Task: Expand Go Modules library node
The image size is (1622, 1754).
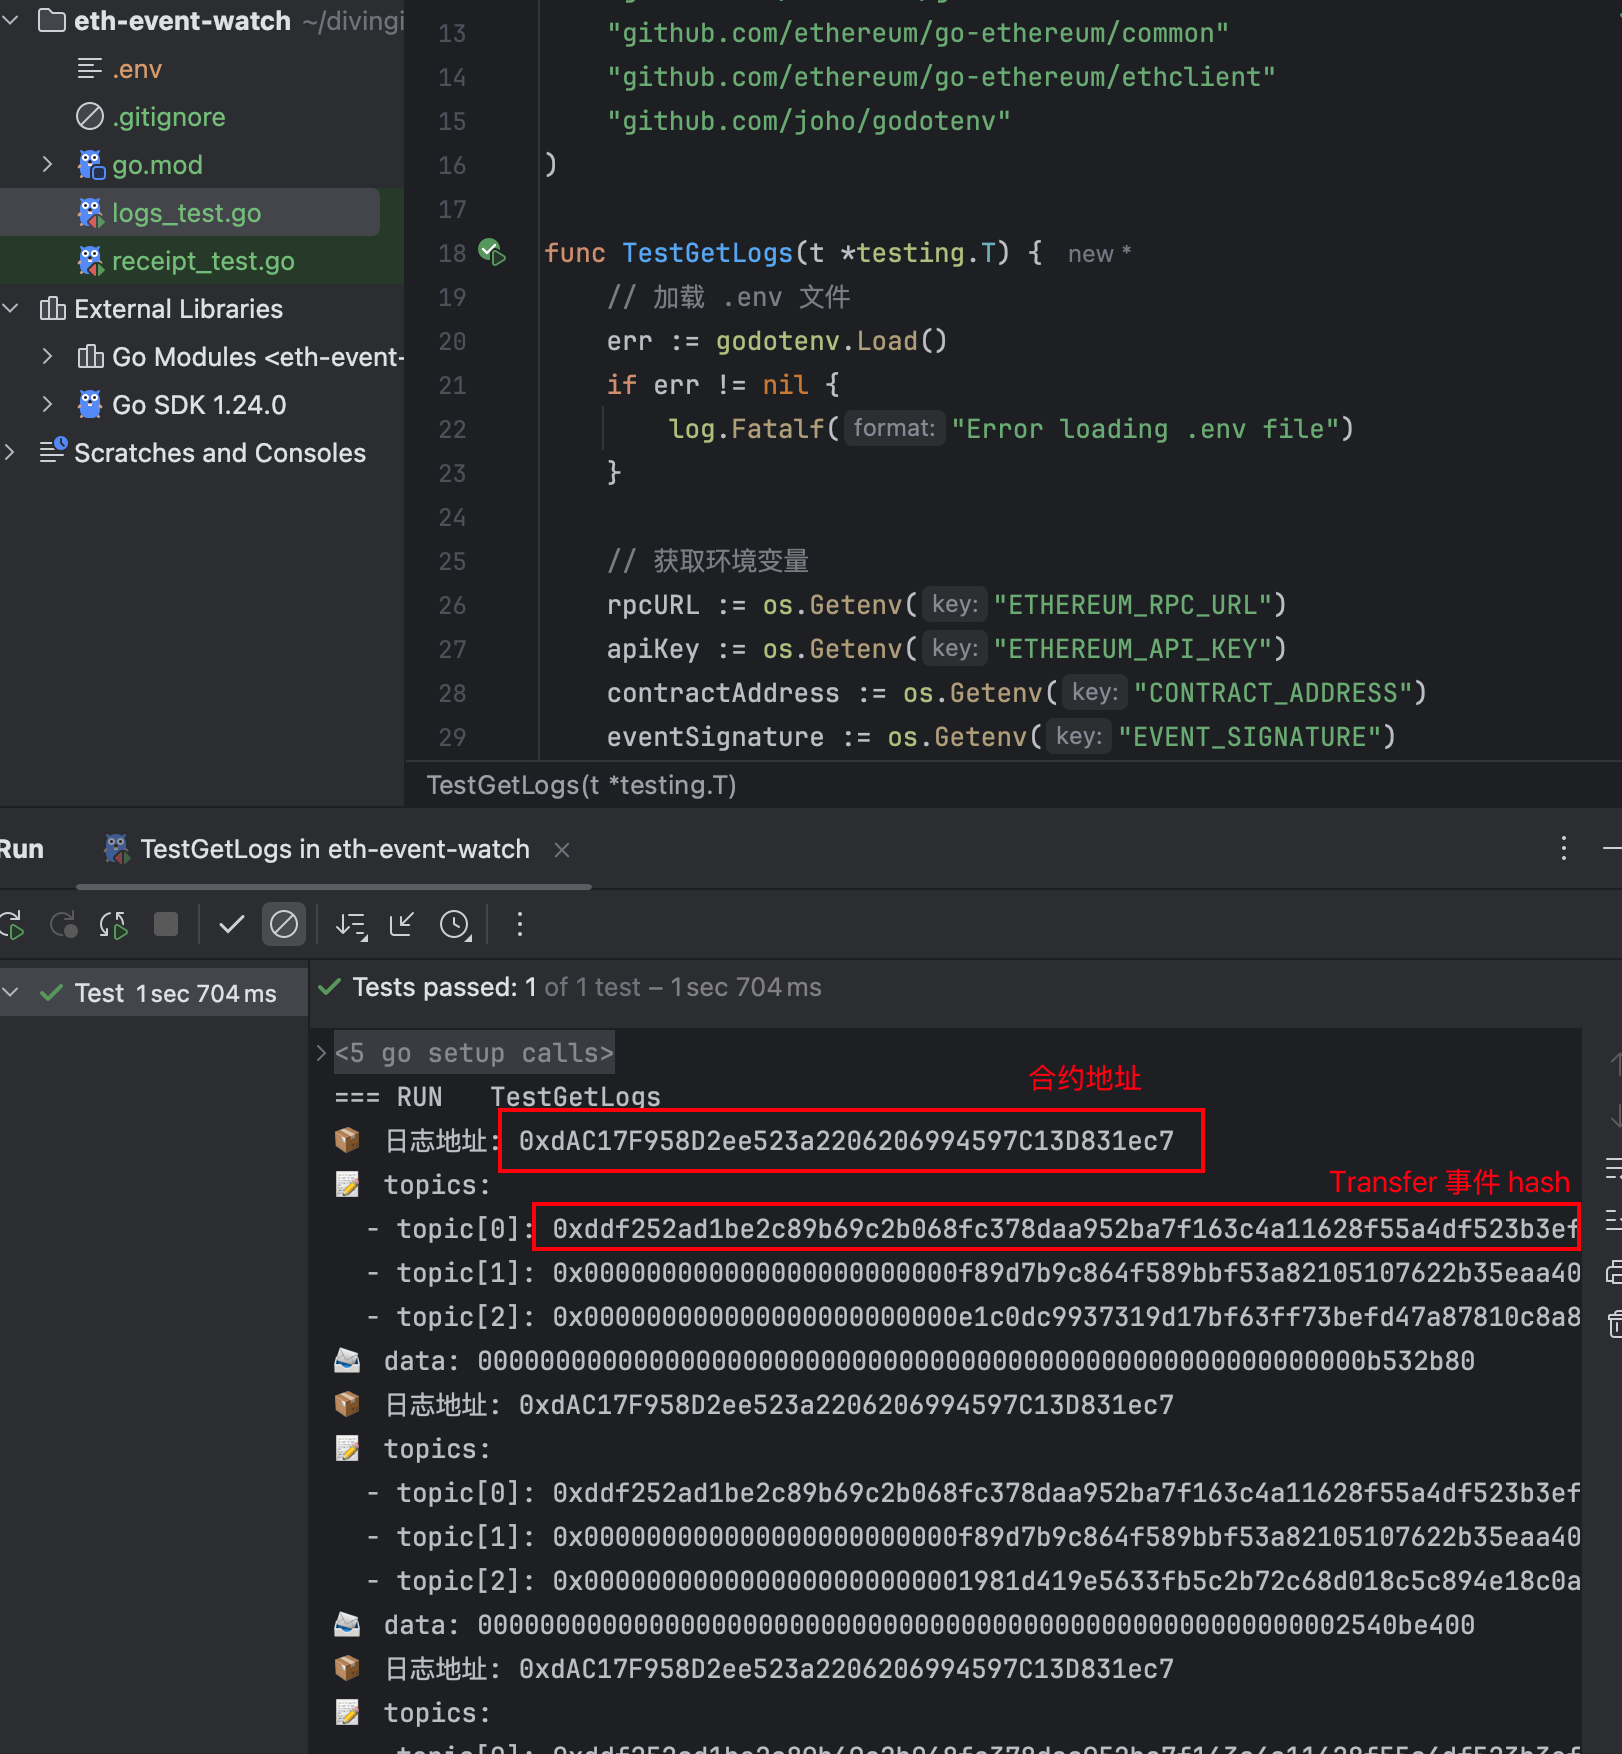Action: (x=47, y=356)
